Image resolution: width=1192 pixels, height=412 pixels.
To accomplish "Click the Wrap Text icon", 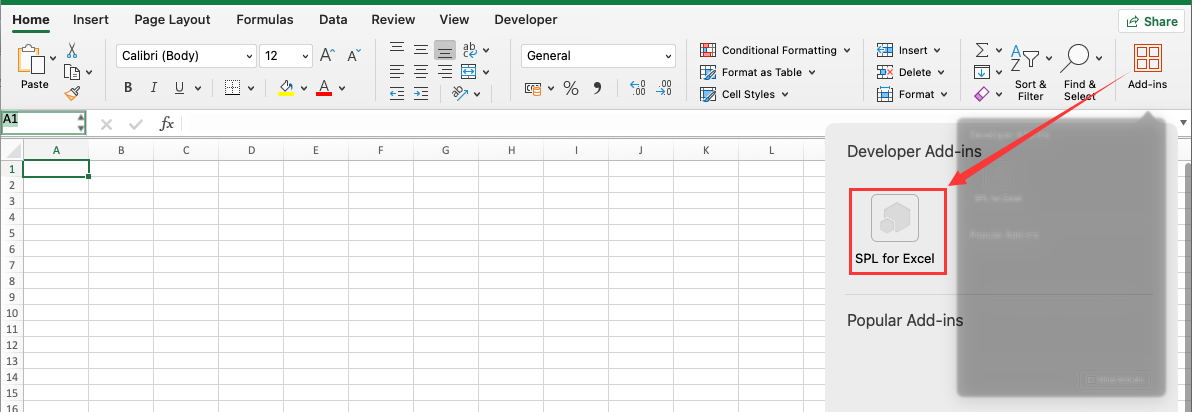I will [470, 49].
